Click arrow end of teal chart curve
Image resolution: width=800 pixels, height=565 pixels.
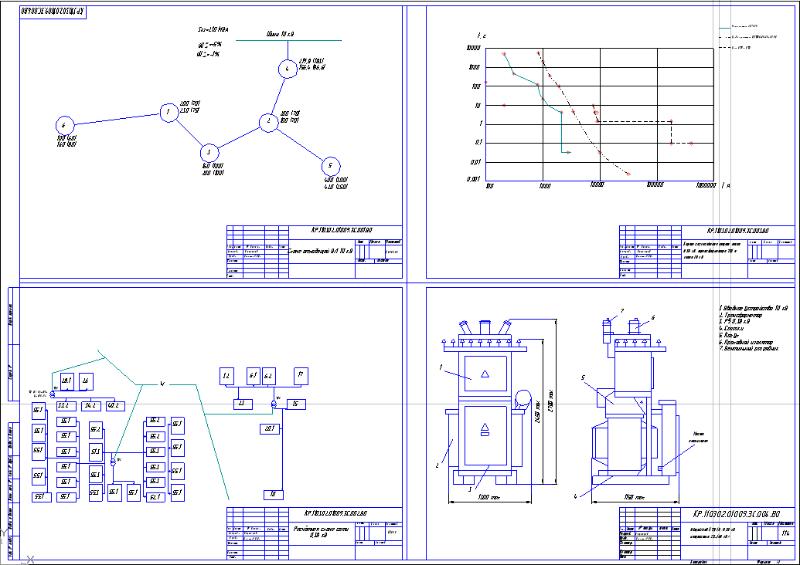(x=567, y=152)
